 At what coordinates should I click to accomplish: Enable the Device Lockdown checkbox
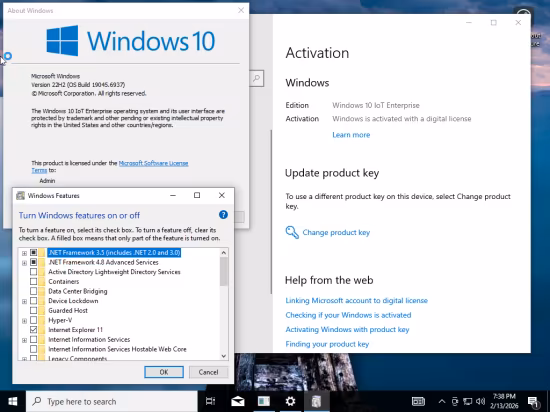[33, 300]
